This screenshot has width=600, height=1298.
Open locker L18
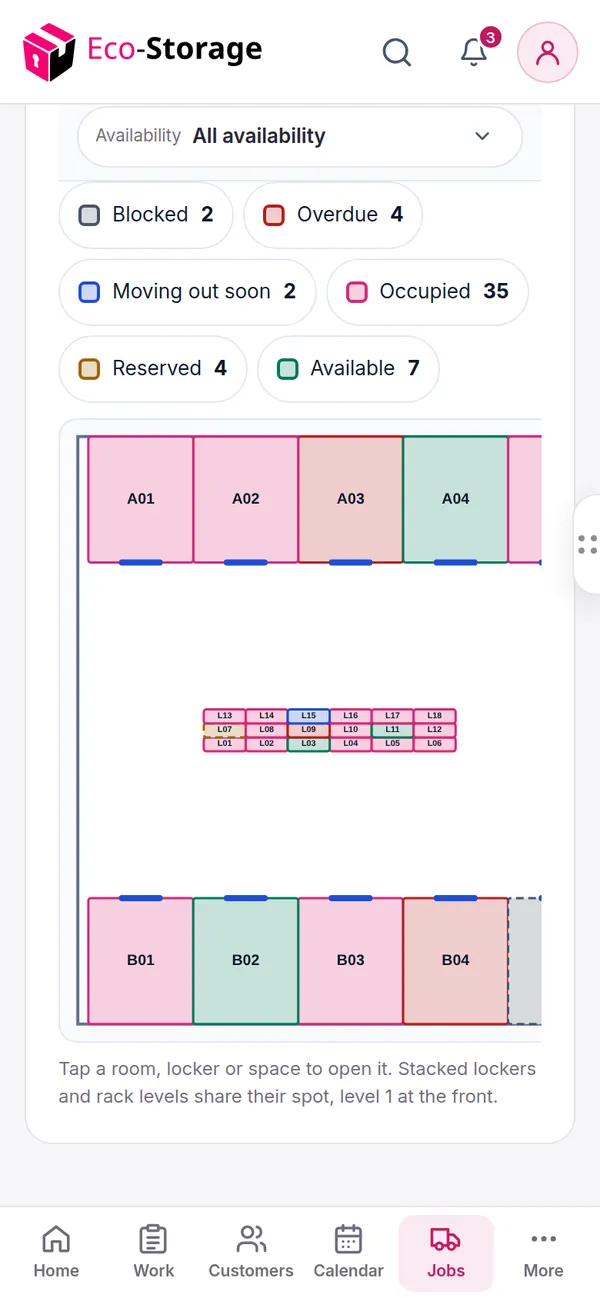[x=435, y=716]
